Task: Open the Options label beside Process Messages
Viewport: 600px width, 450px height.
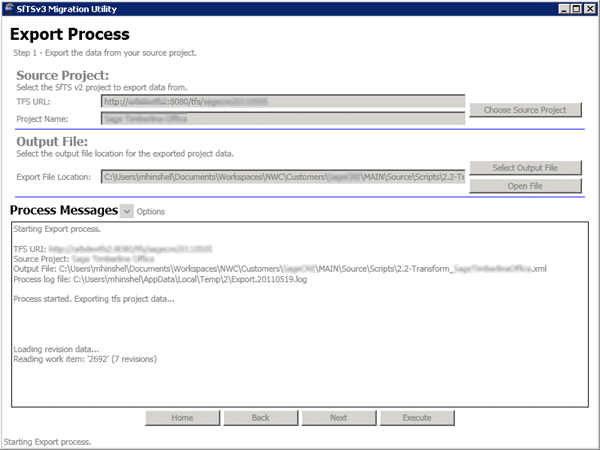Action: 151,212
